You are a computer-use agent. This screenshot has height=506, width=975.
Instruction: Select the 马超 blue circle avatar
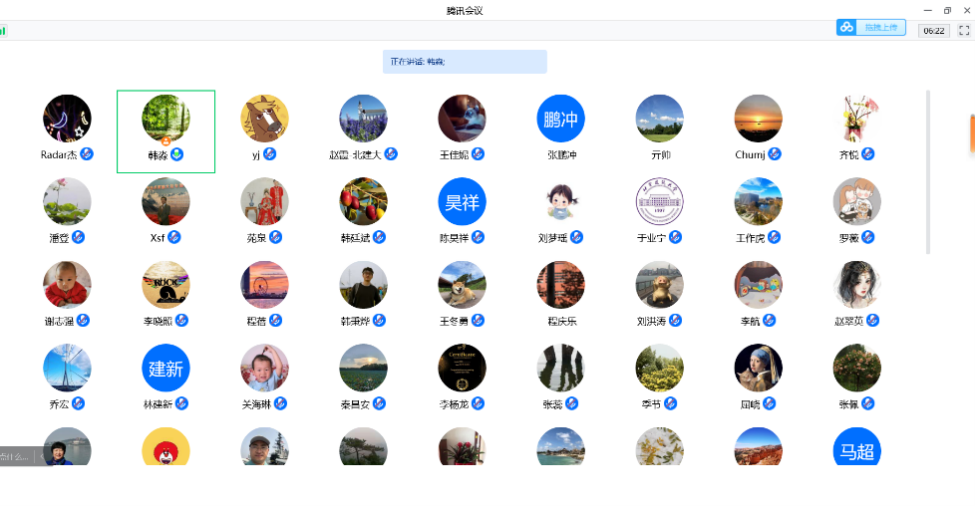[x=857, y=446]
